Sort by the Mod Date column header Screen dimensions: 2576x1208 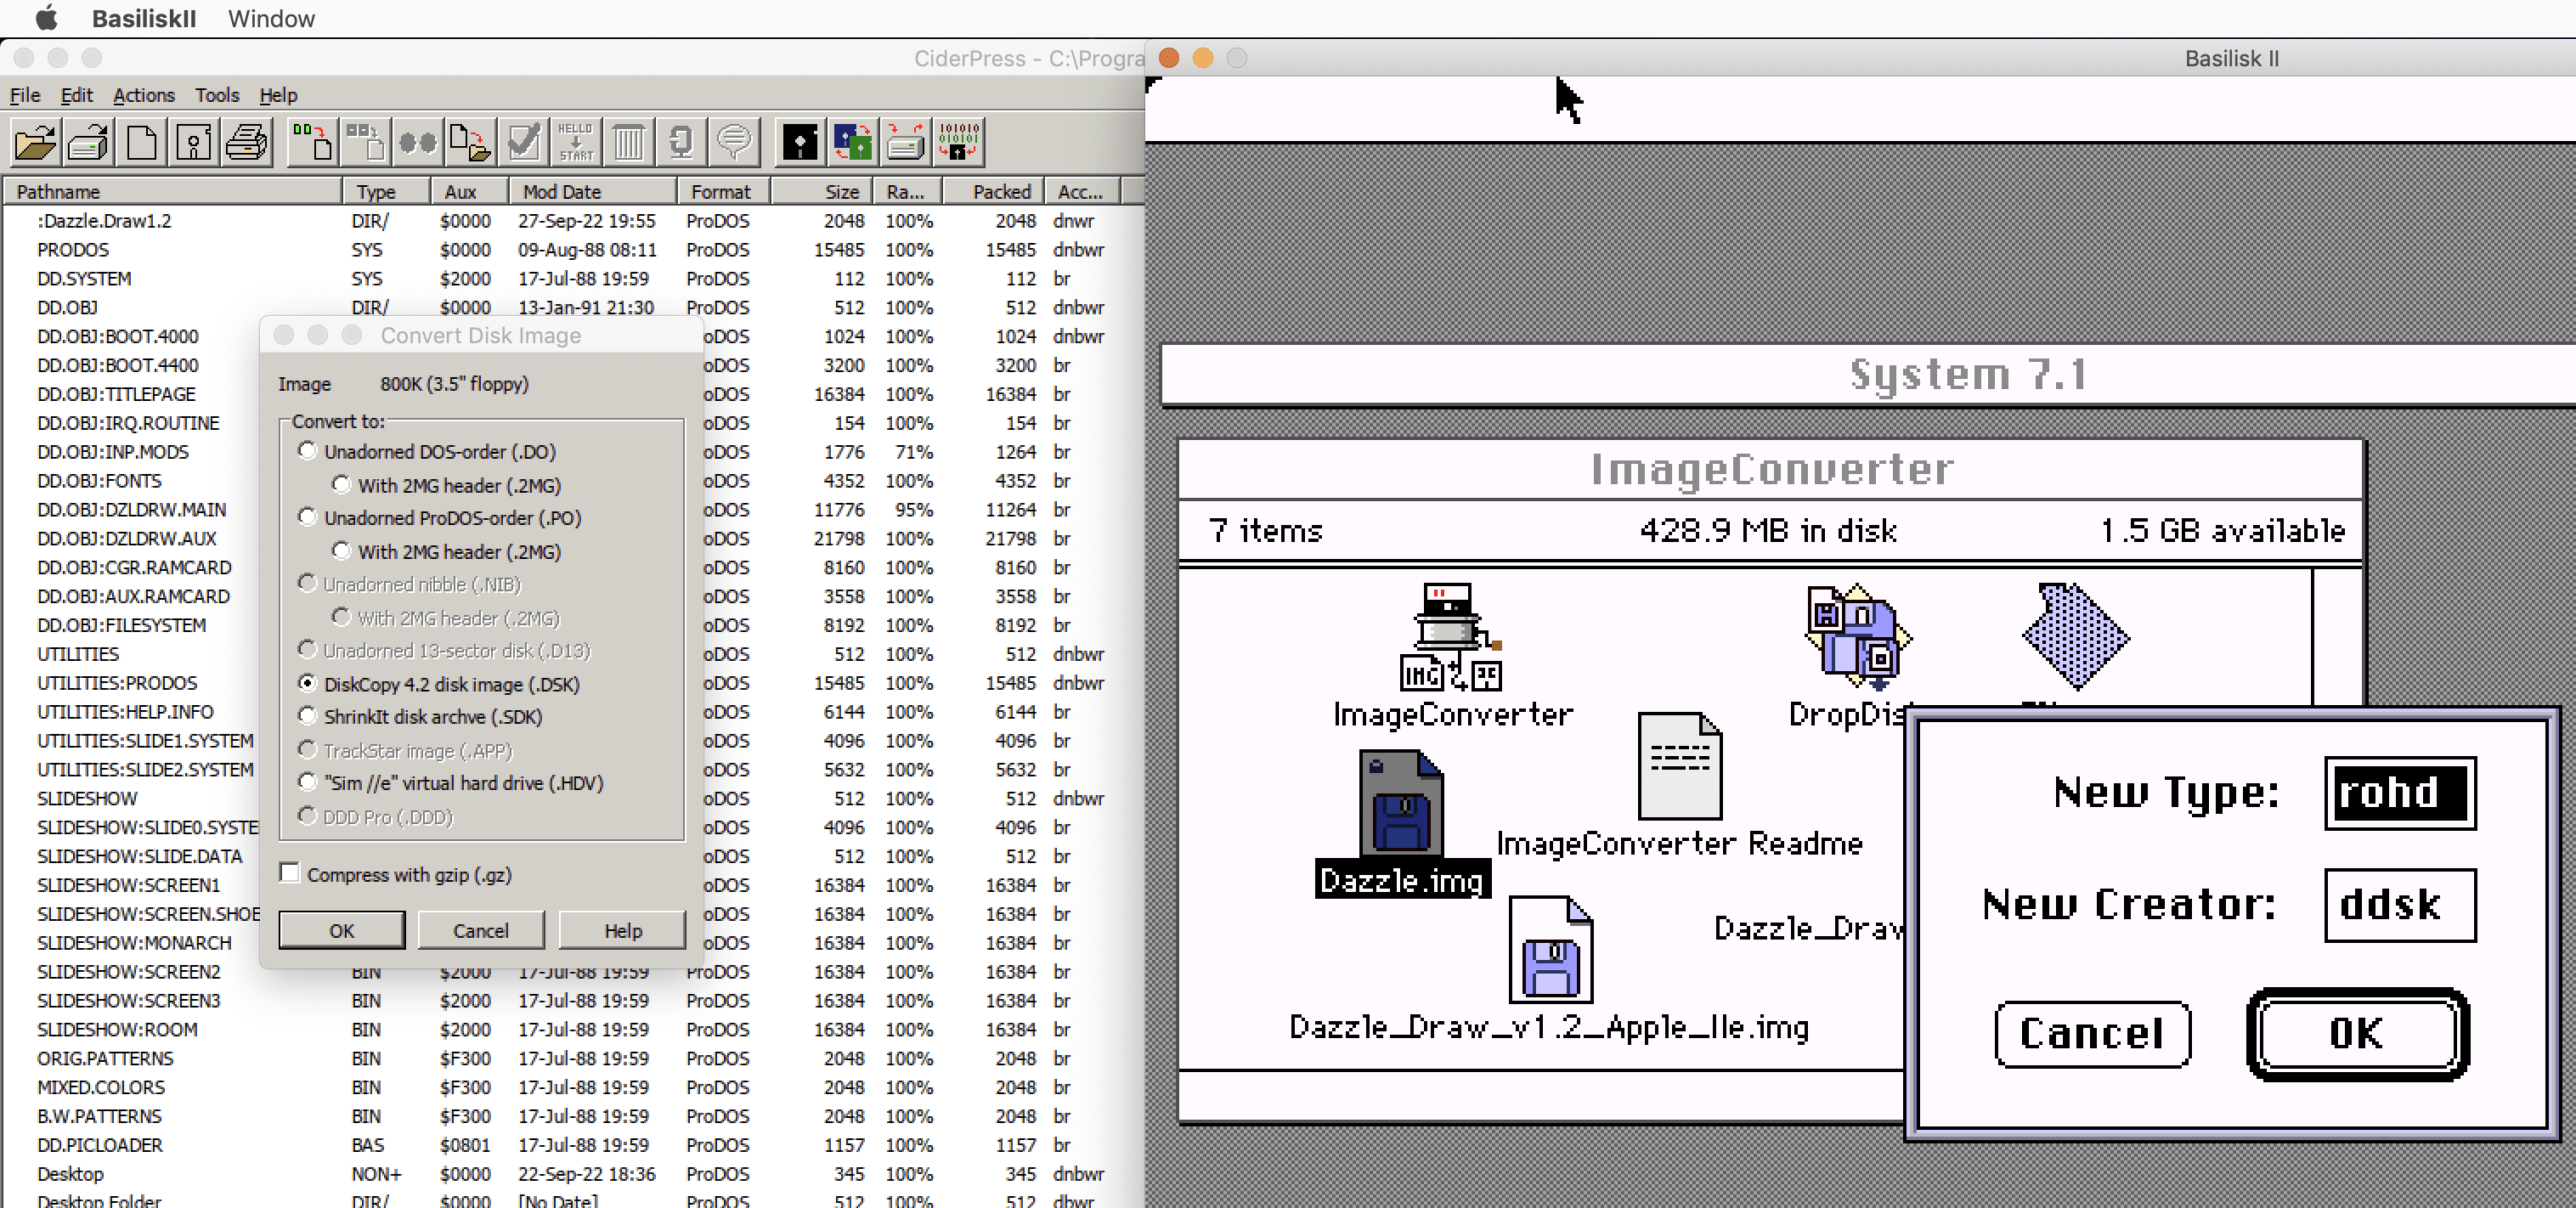click(x=594, y=191)
